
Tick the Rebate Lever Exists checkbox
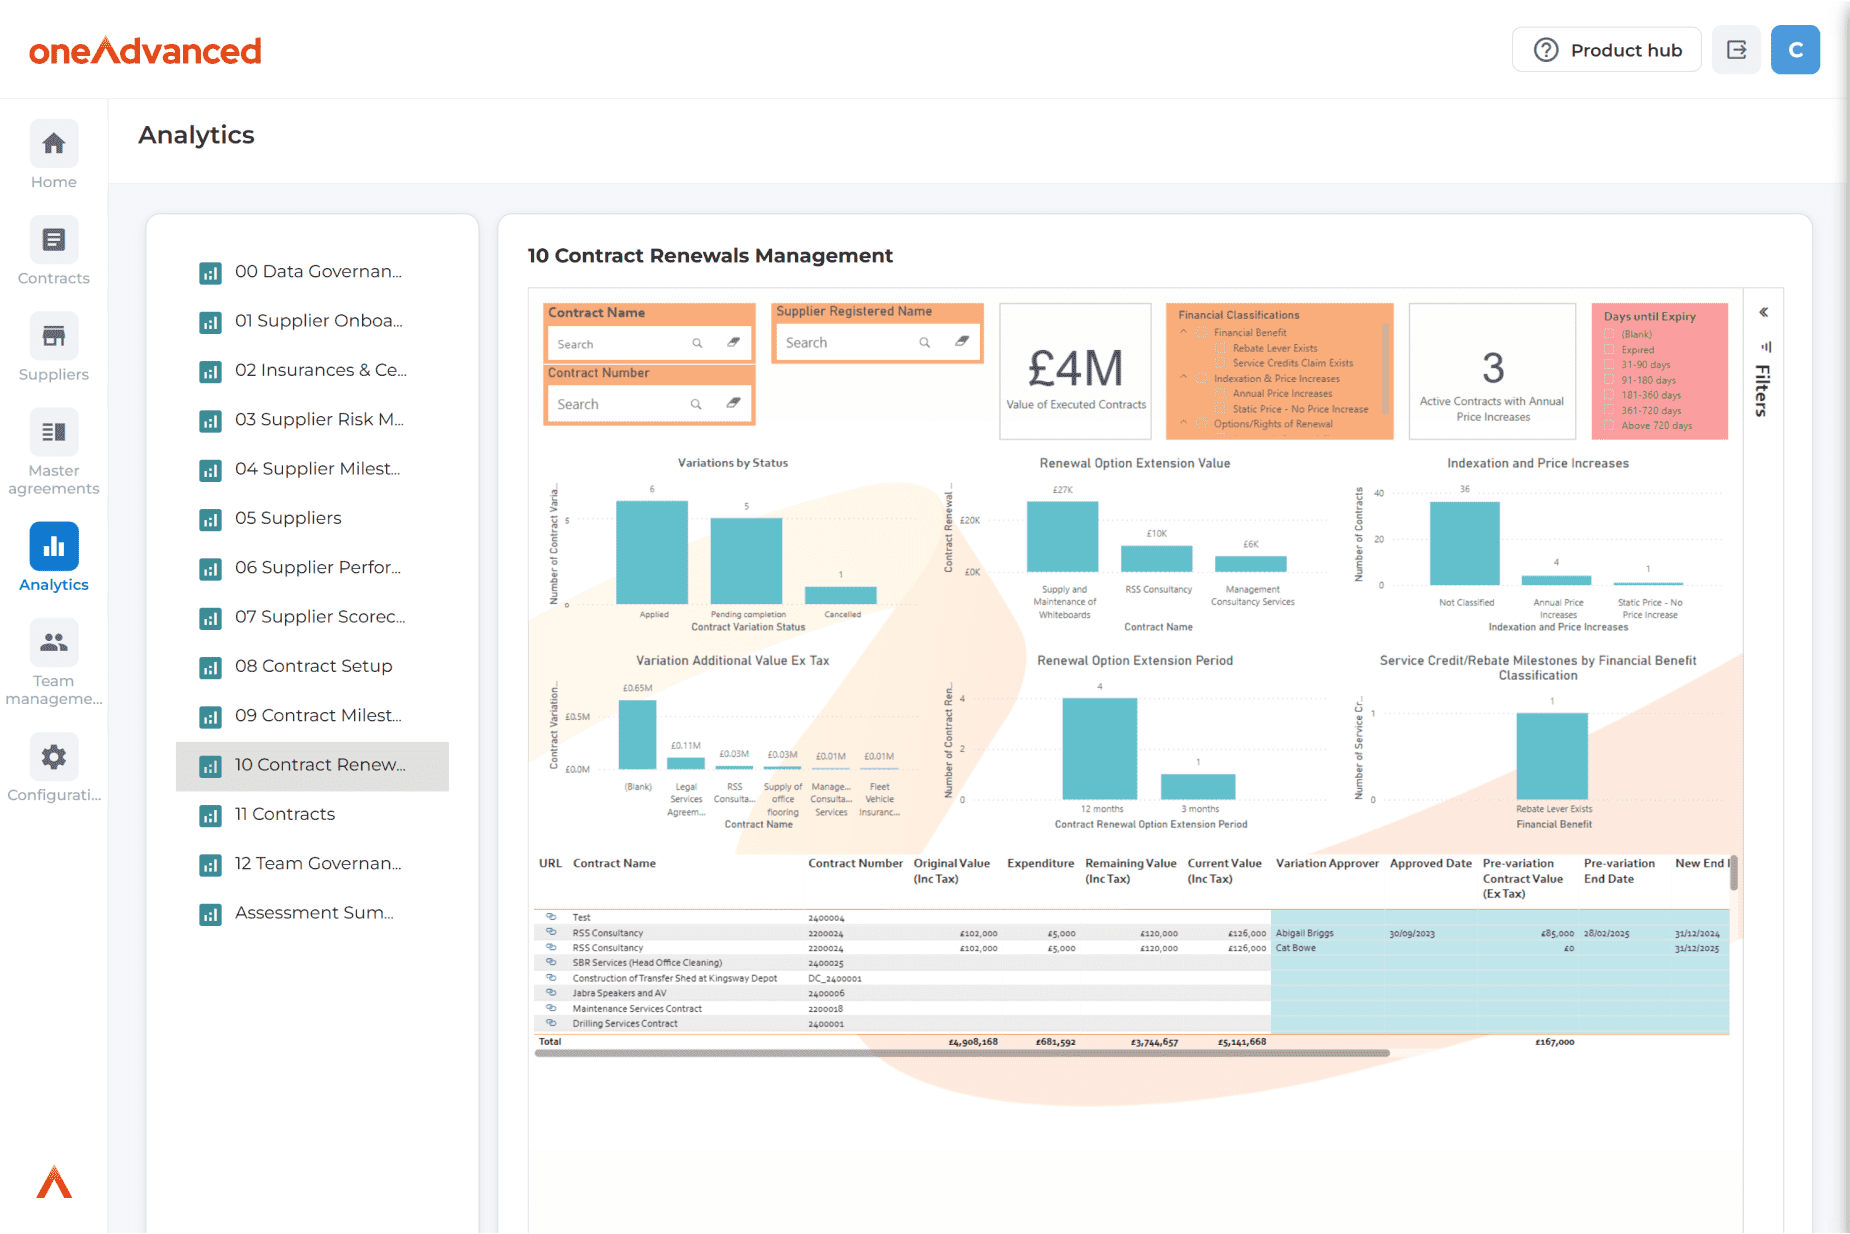pyautogui.click(x=1221, y=348)
